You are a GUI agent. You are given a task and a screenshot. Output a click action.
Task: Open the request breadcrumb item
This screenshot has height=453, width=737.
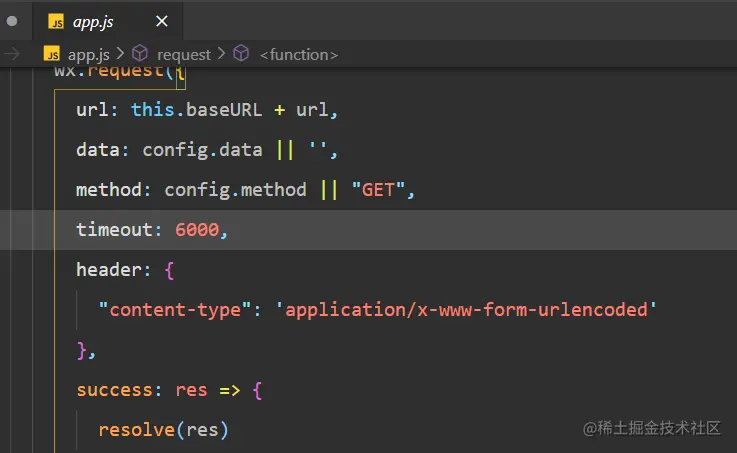pos(184,55)
